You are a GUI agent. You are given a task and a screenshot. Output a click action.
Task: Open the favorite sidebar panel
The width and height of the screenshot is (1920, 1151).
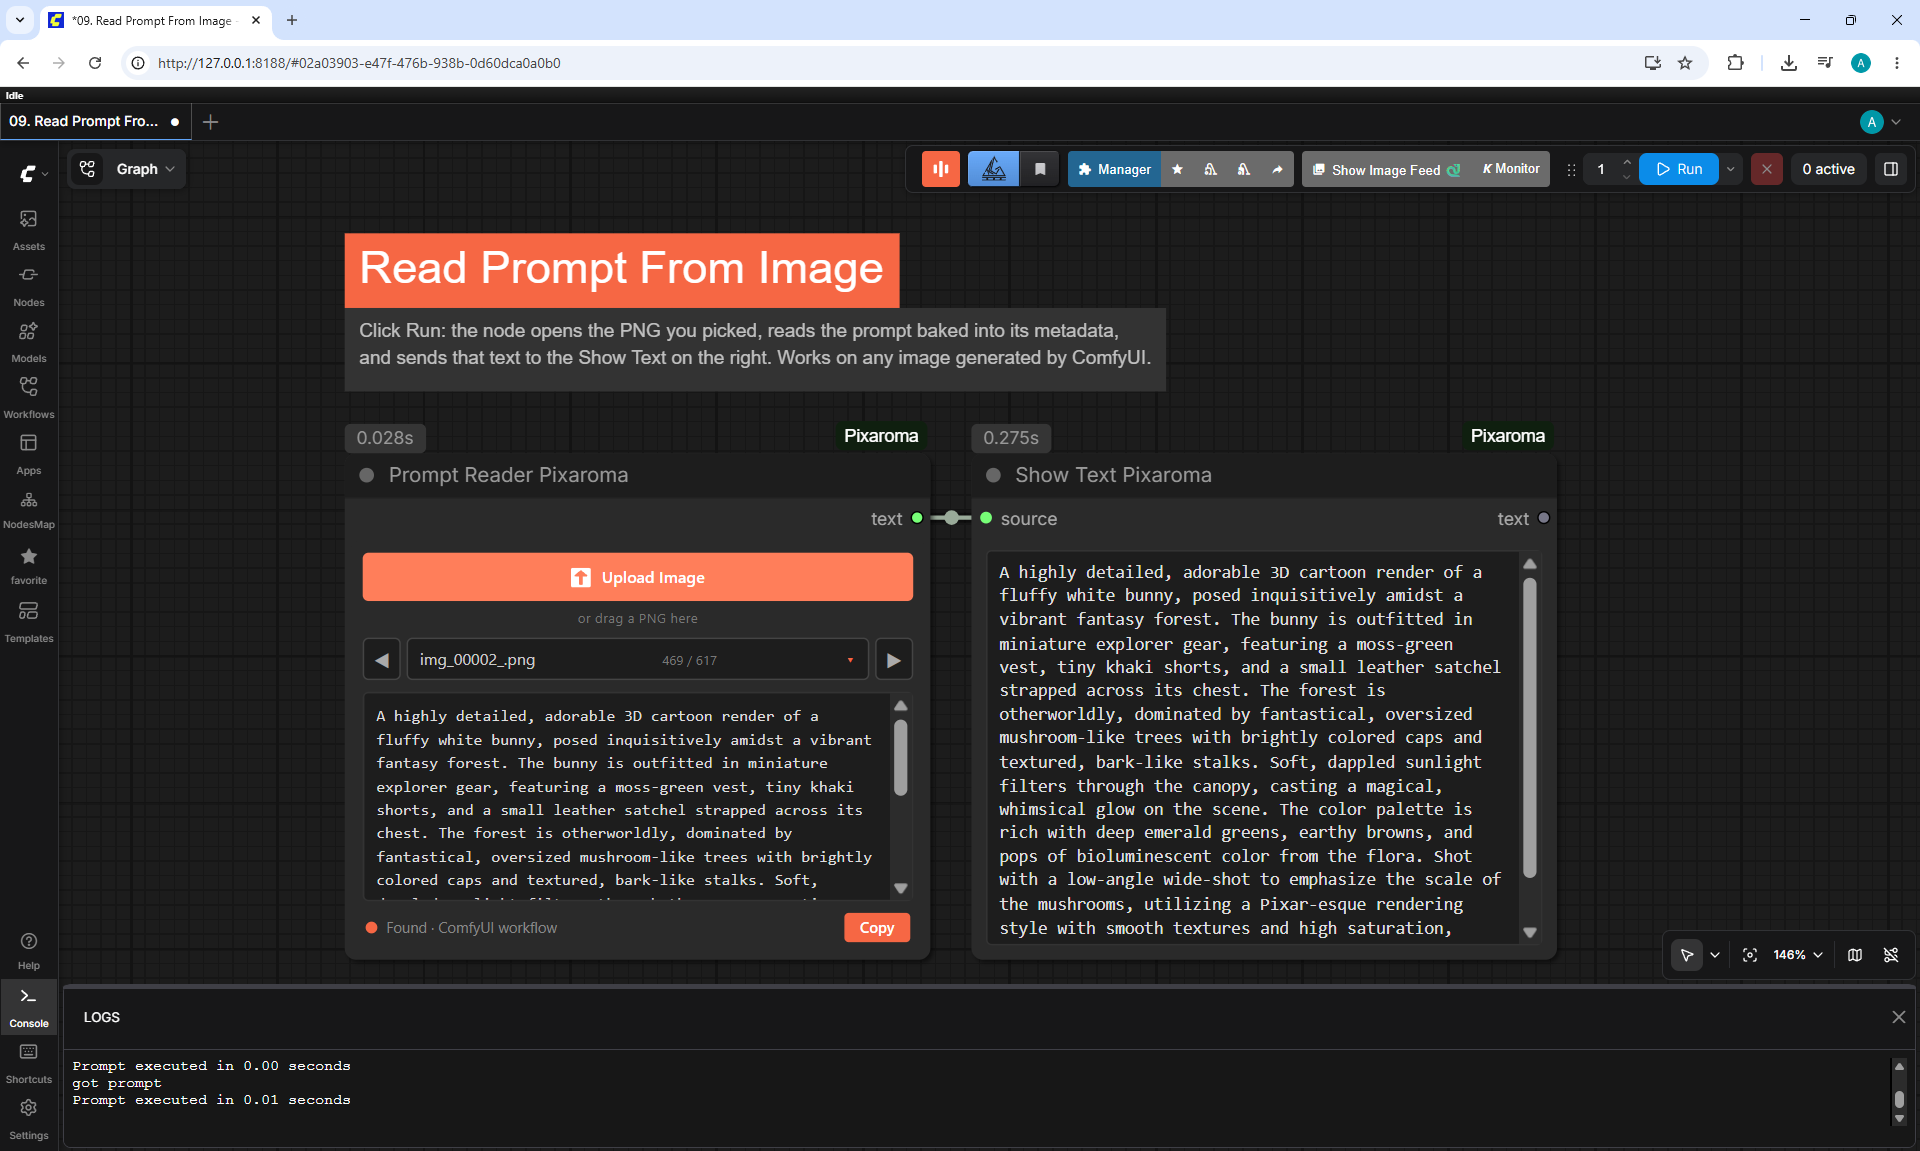(28, 565)
